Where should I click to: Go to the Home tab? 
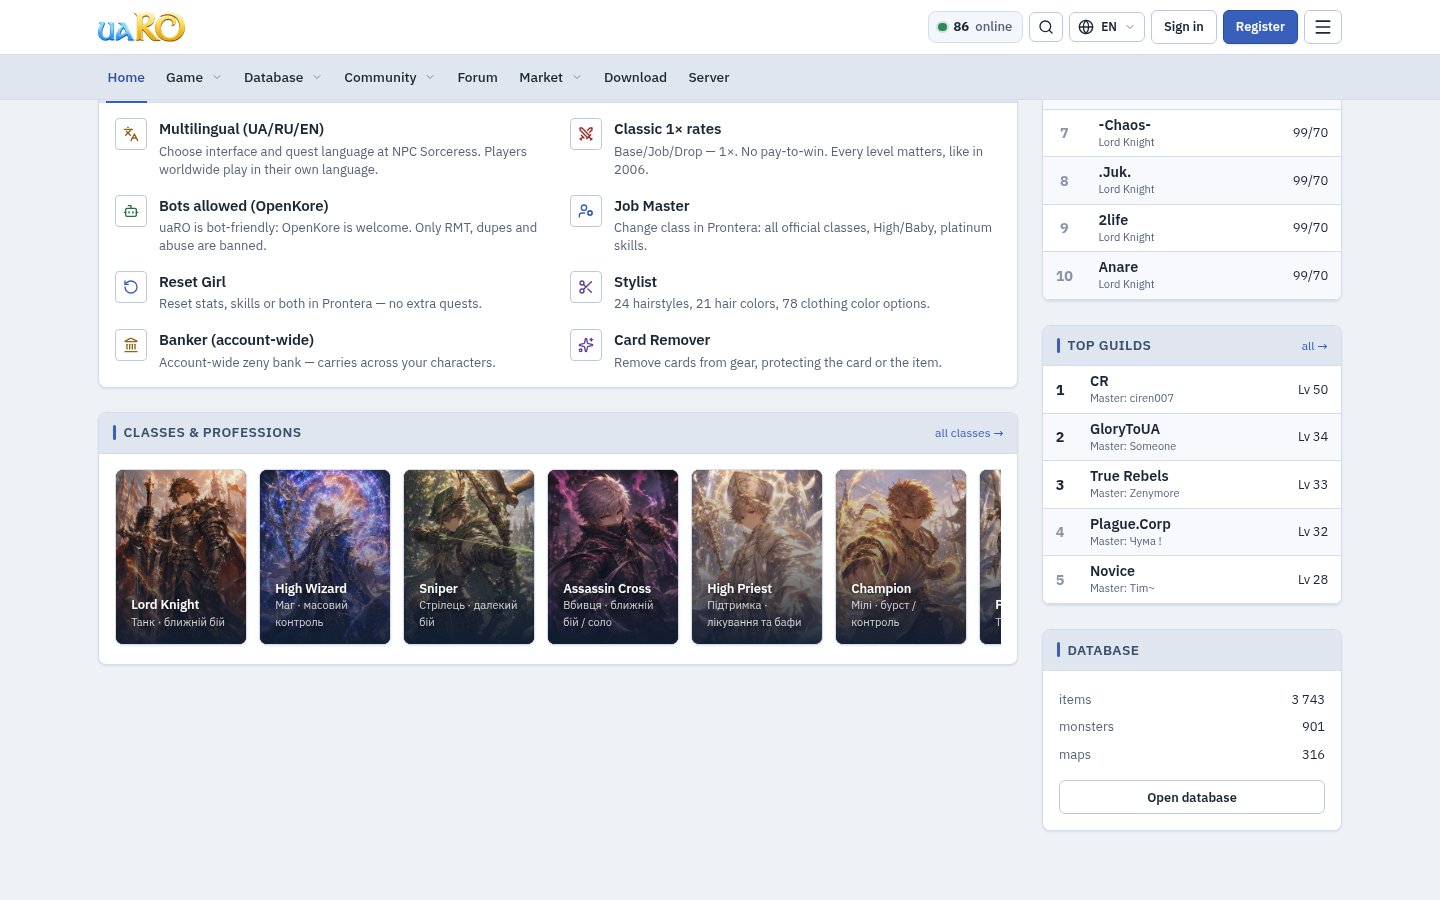126,77
